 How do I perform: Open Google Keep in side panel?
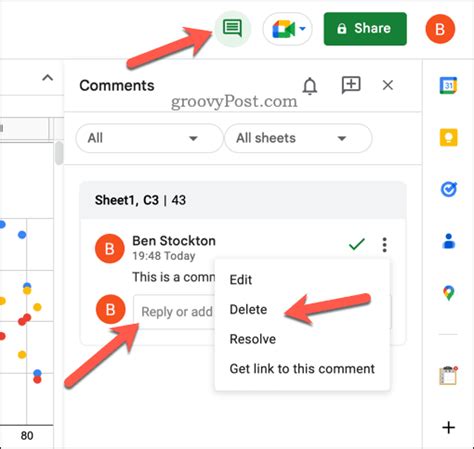(448, 137)
